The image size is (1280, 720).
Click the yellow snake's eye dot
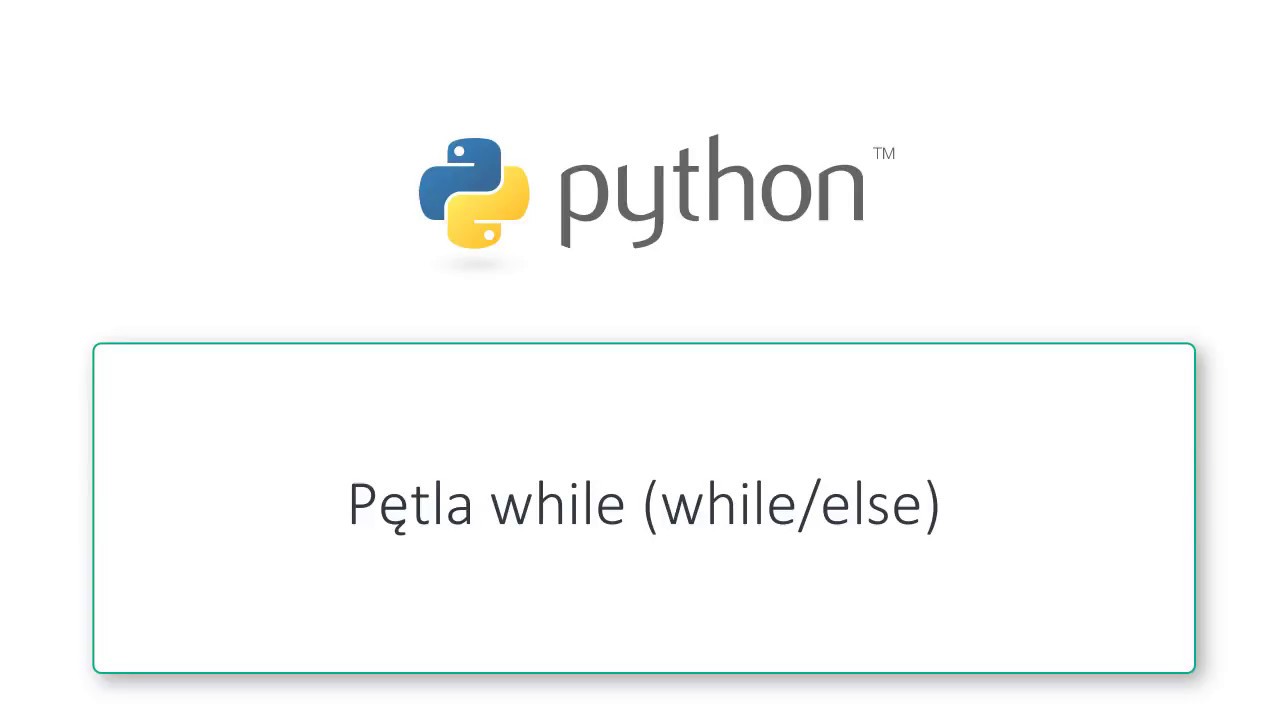[489, 235]
